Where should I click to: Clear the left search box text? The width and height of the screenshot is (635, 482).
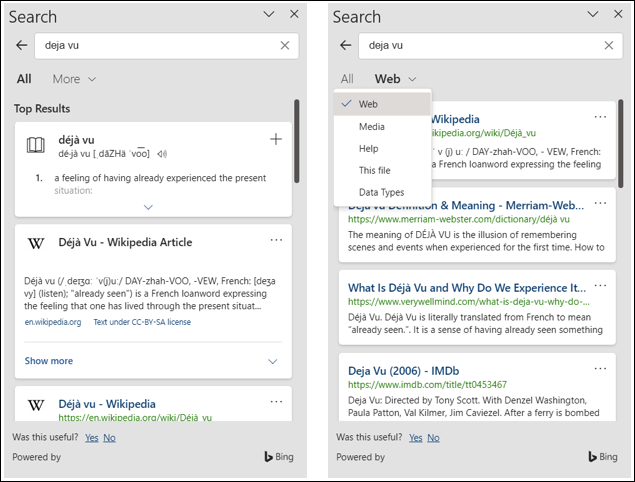tap(285, 45)
